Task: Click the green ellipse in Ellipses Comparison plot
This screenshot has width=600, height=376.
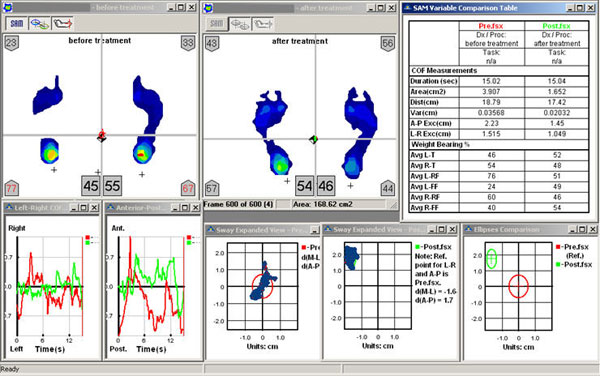Action: tap(492, 259)
